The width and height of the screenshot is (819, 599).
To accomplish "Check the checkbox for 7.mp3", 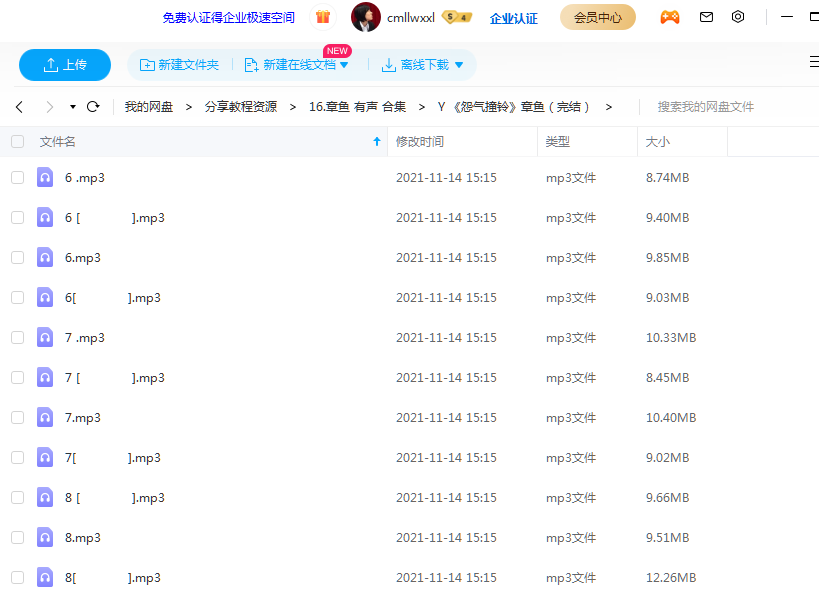I will [x=17, y=417].
